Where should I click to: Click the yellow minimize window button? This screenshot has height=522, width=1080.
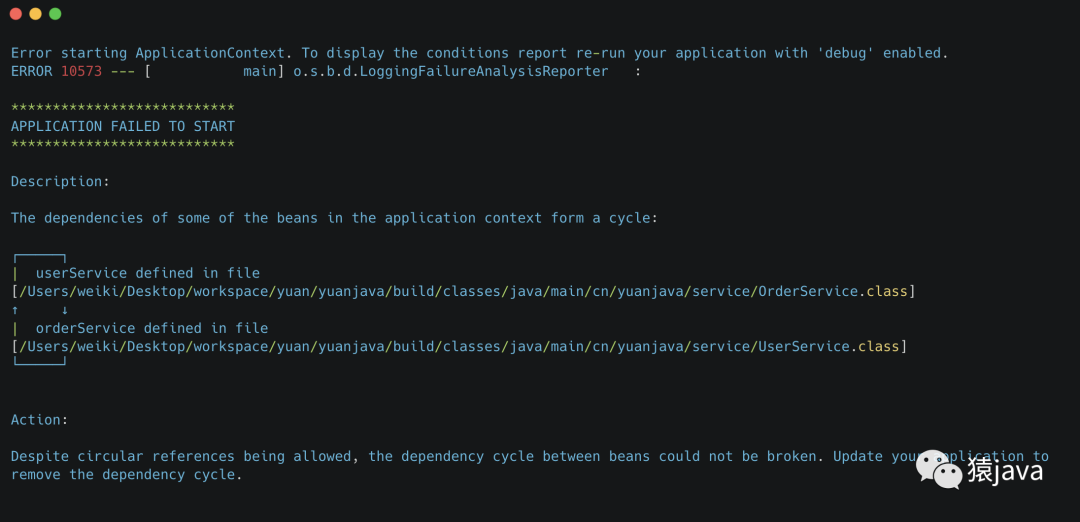click(x=35, y=14)
